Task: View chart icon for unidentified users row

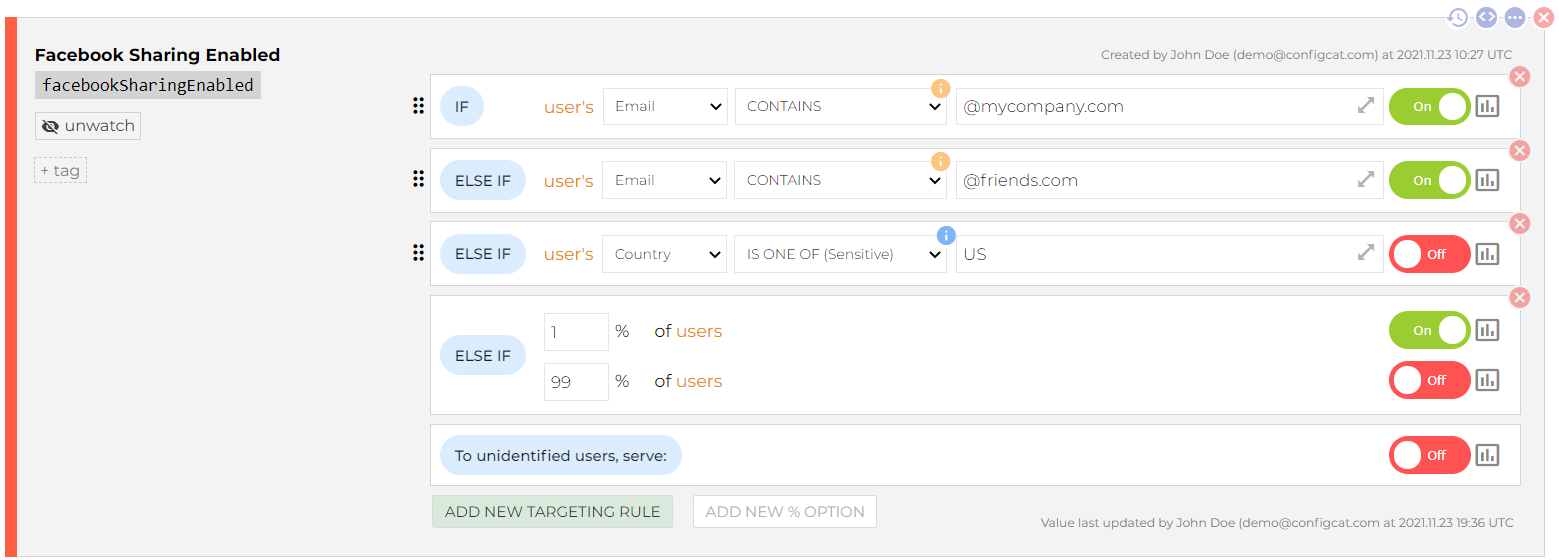Action: [1487, 455]
